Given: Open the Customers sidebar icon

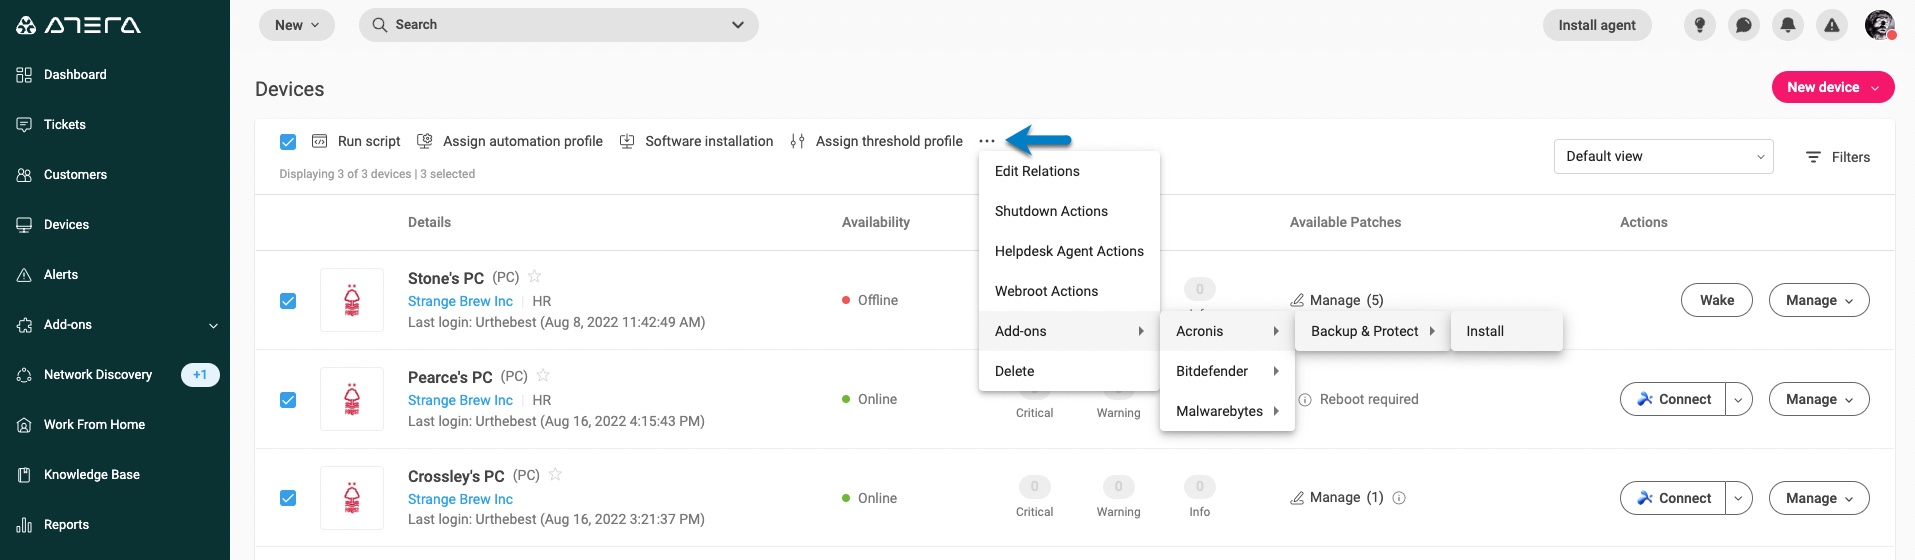Looking at the screenshot, I should coord(24,175).
